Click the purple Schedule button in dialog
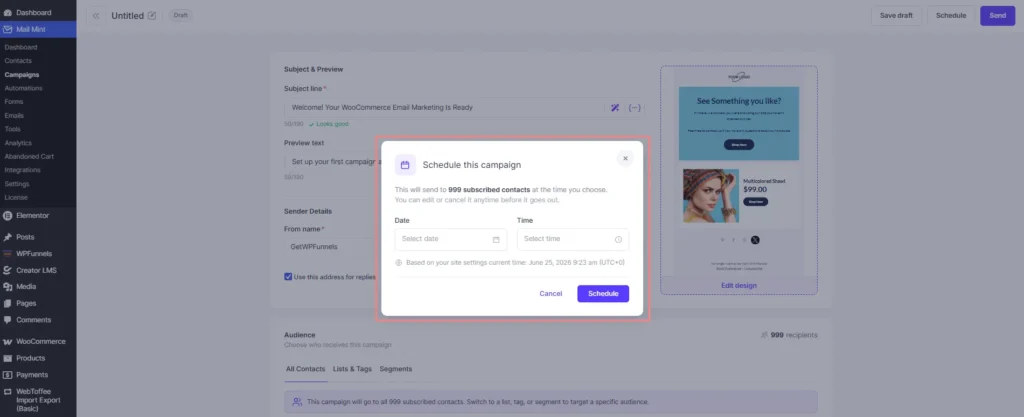Screen dimensions: 1024x417 [603, 294]
